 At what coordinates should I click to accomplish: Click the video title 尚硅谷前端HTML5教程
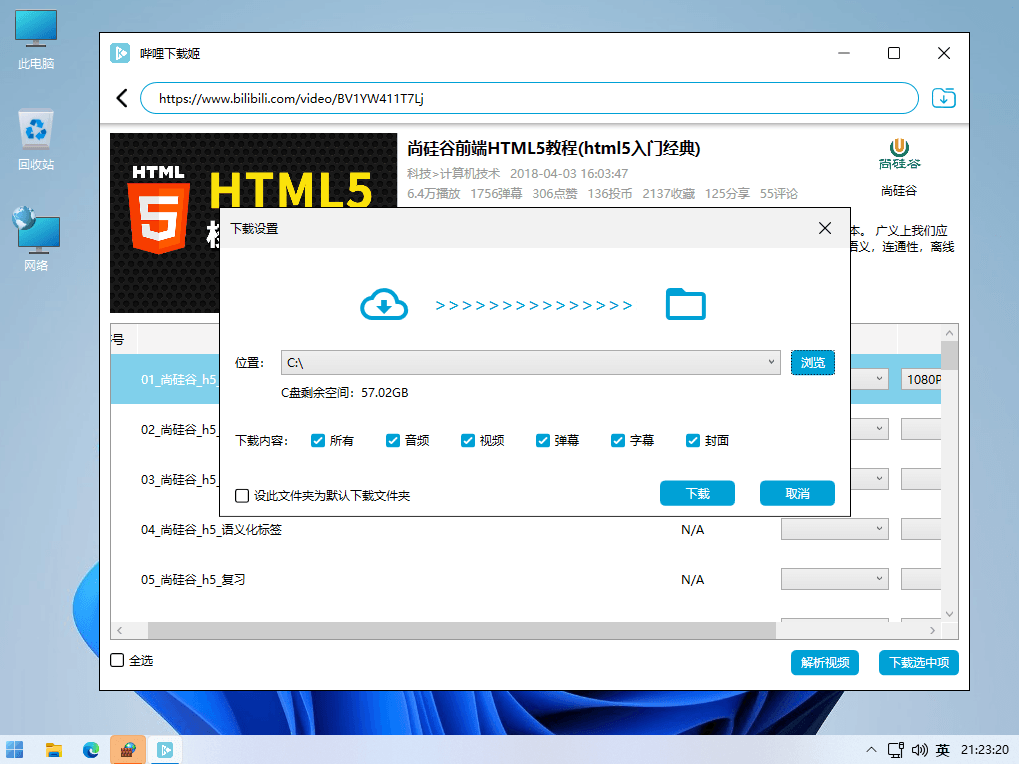click(x=554, y=149)
